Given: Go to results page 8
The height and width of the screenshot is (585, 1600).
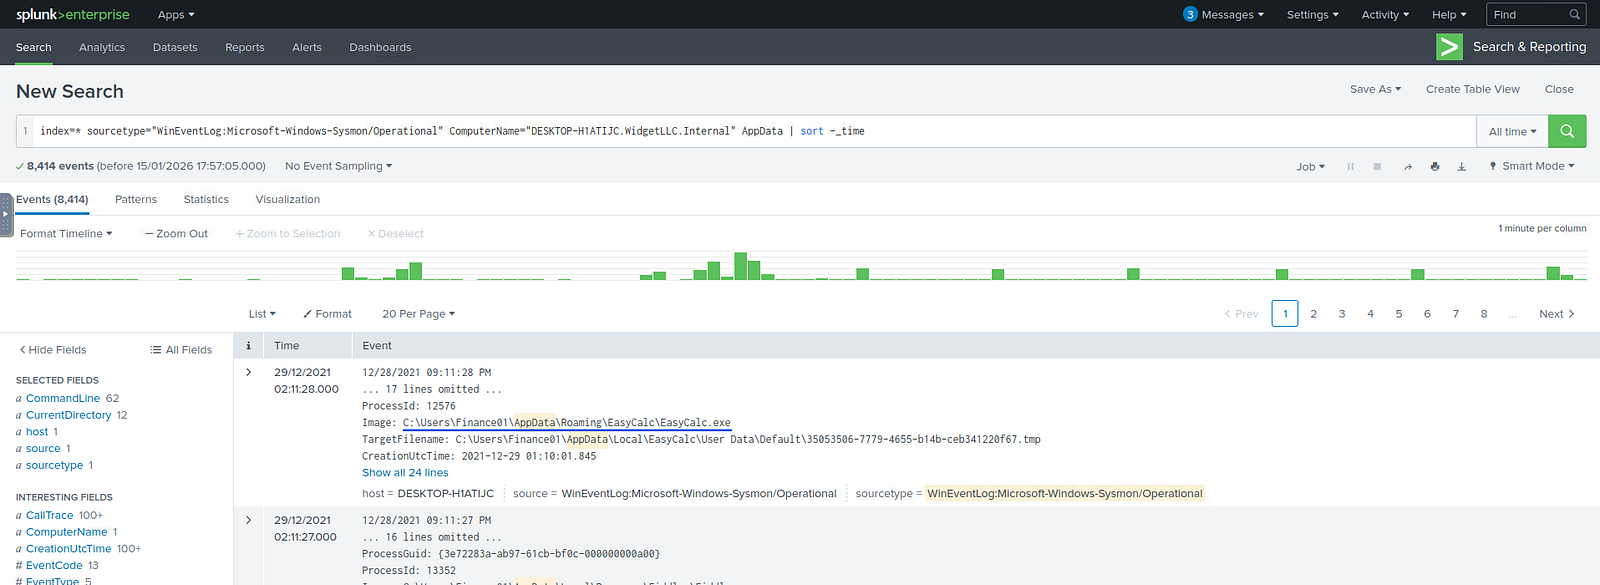Looking at the screenshot, I should click(x=1484, y=314).
